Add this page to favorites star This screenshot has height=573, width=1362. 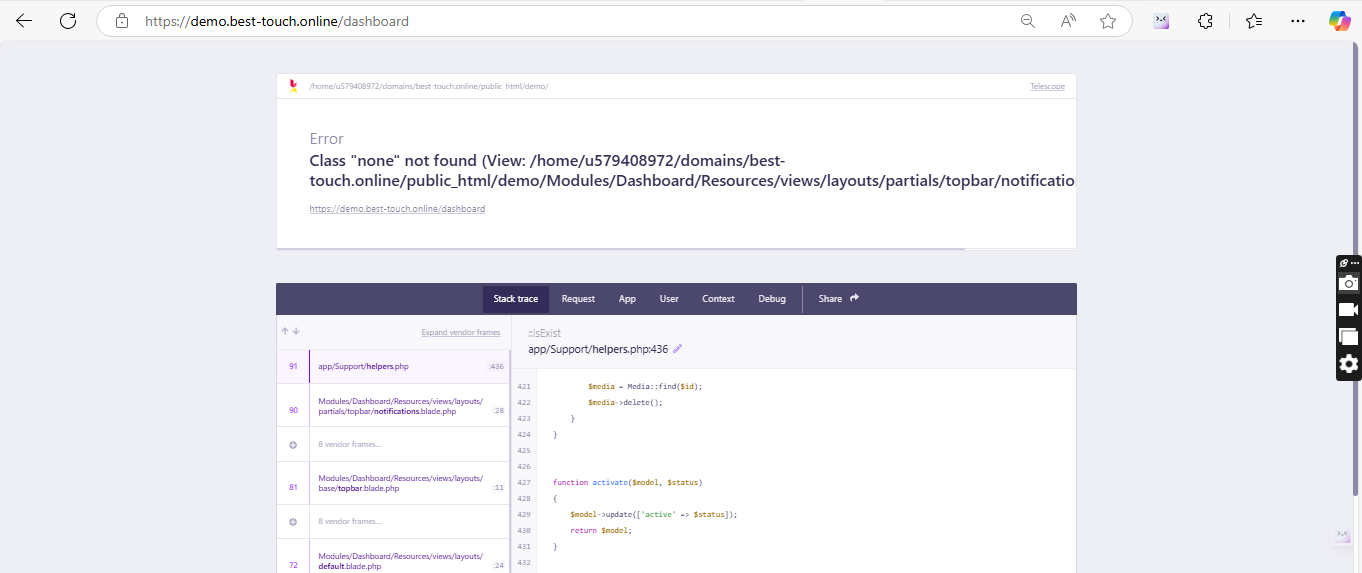pyautogui.click(x=1107, y=21)
